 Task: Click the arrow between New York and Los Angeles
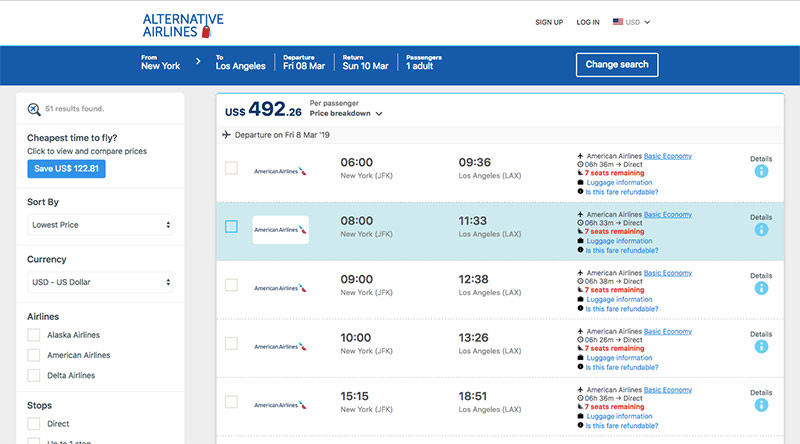(x=198, y=61)
